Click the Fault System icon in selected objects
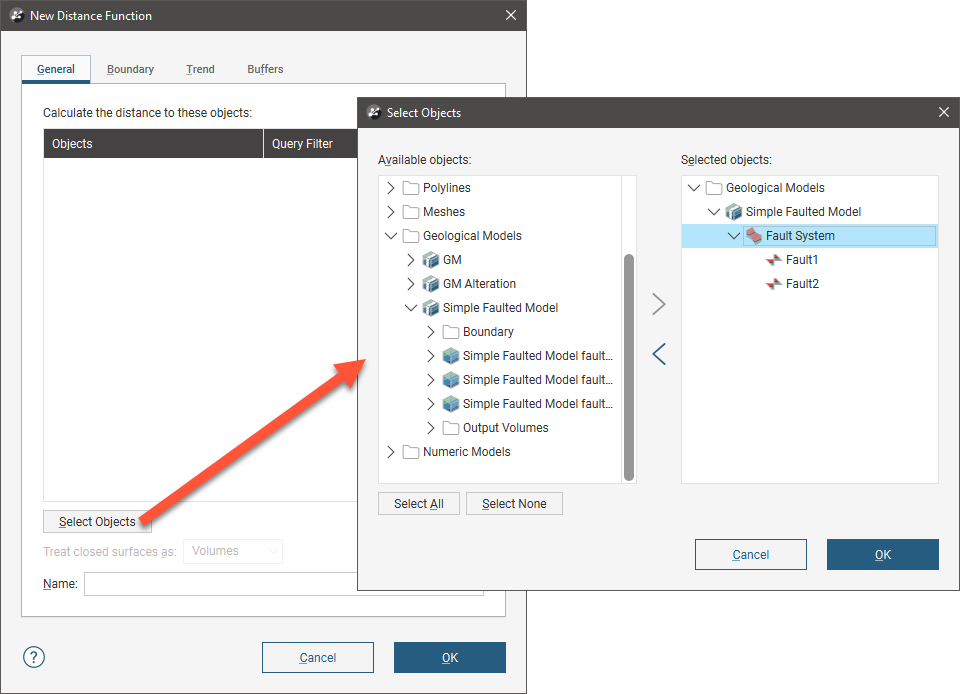960x694 pixels. (x=754, y=236)
